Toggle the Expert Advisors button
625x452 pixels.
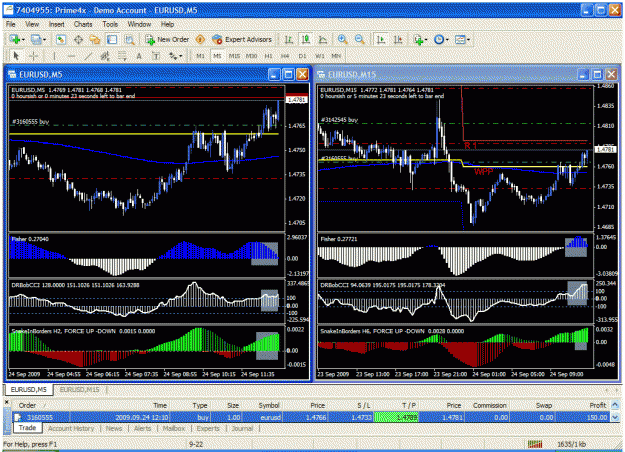242,39
